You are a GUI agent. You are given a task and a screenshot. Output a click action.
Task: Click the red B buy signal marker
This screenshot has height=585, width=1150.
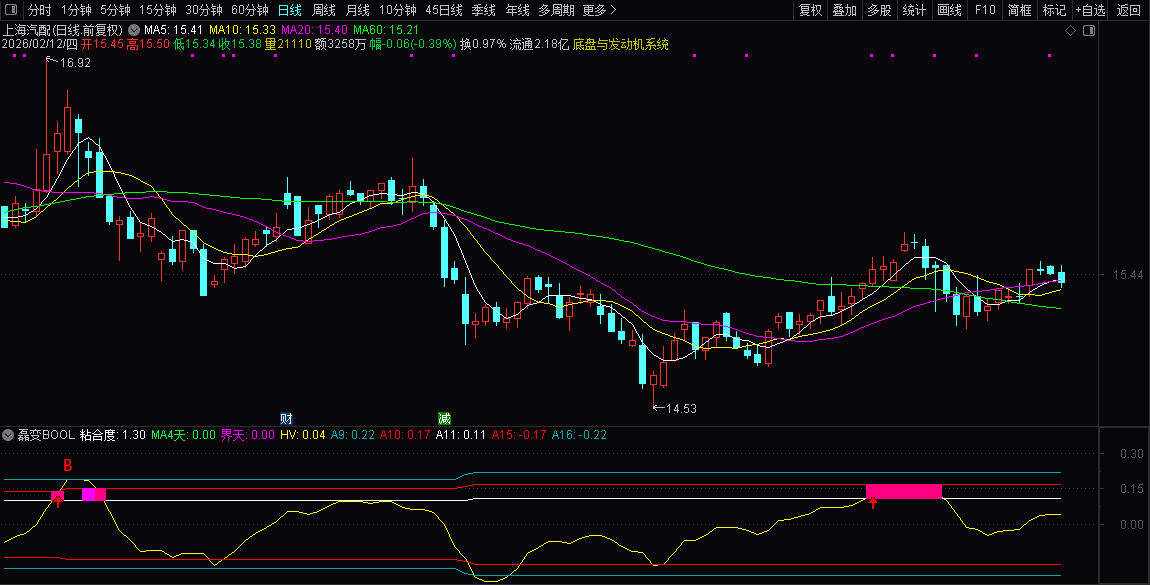coord(68,465)
